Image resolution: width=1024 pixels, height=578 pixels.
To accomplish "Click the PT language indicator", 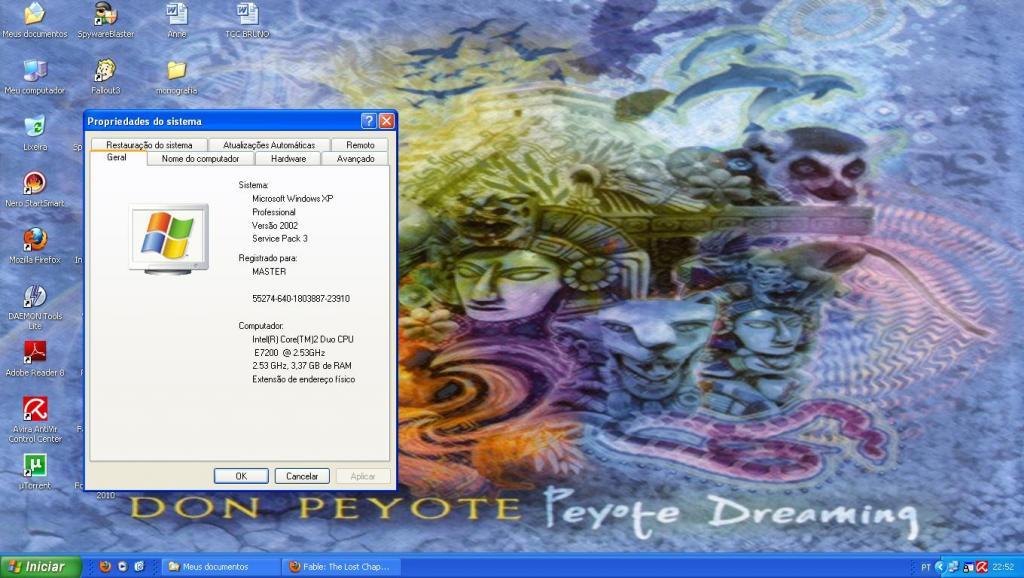I will point(925,567).
